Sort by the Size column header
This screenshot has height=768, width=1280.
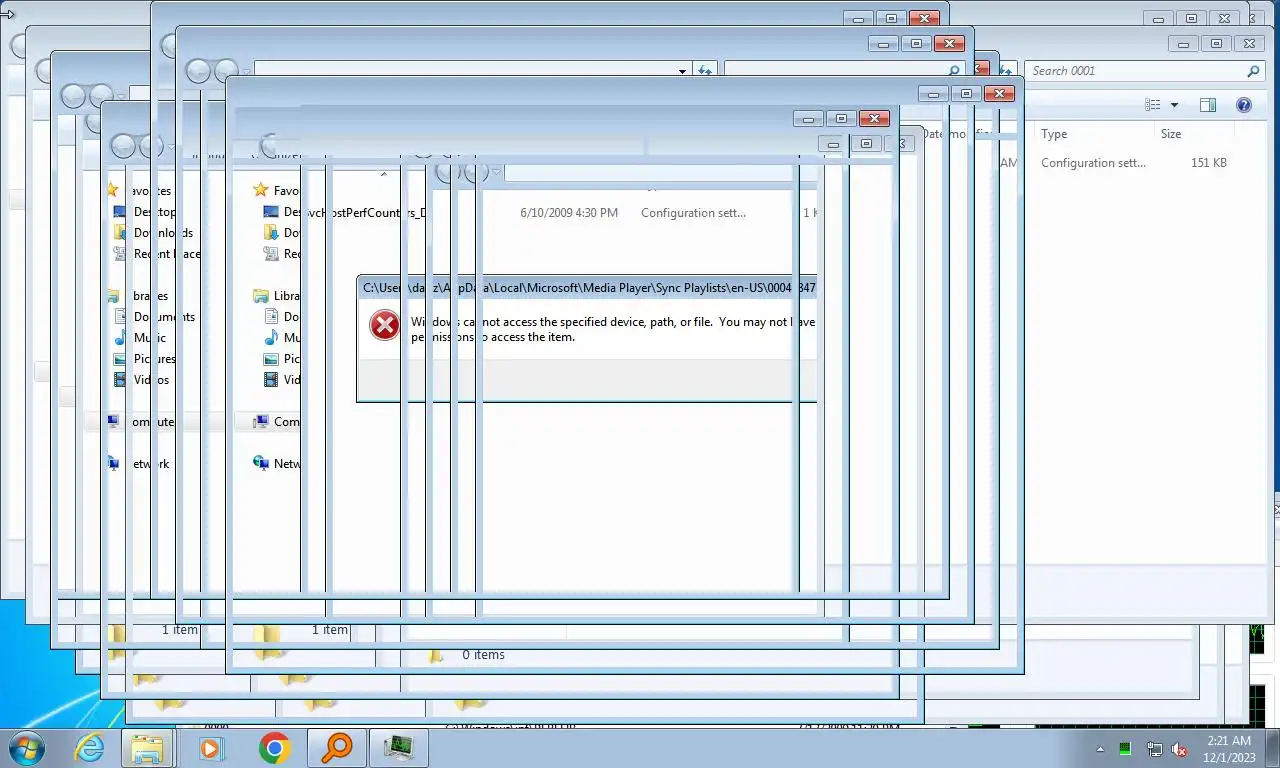click(1171, 134)
